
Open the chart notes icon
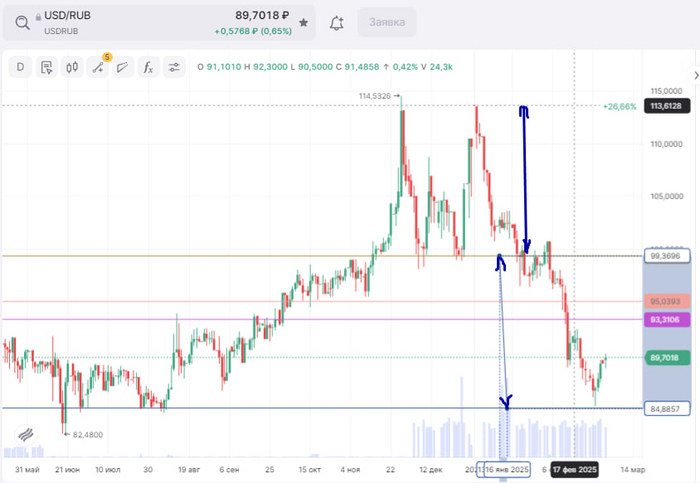point(46,67)
